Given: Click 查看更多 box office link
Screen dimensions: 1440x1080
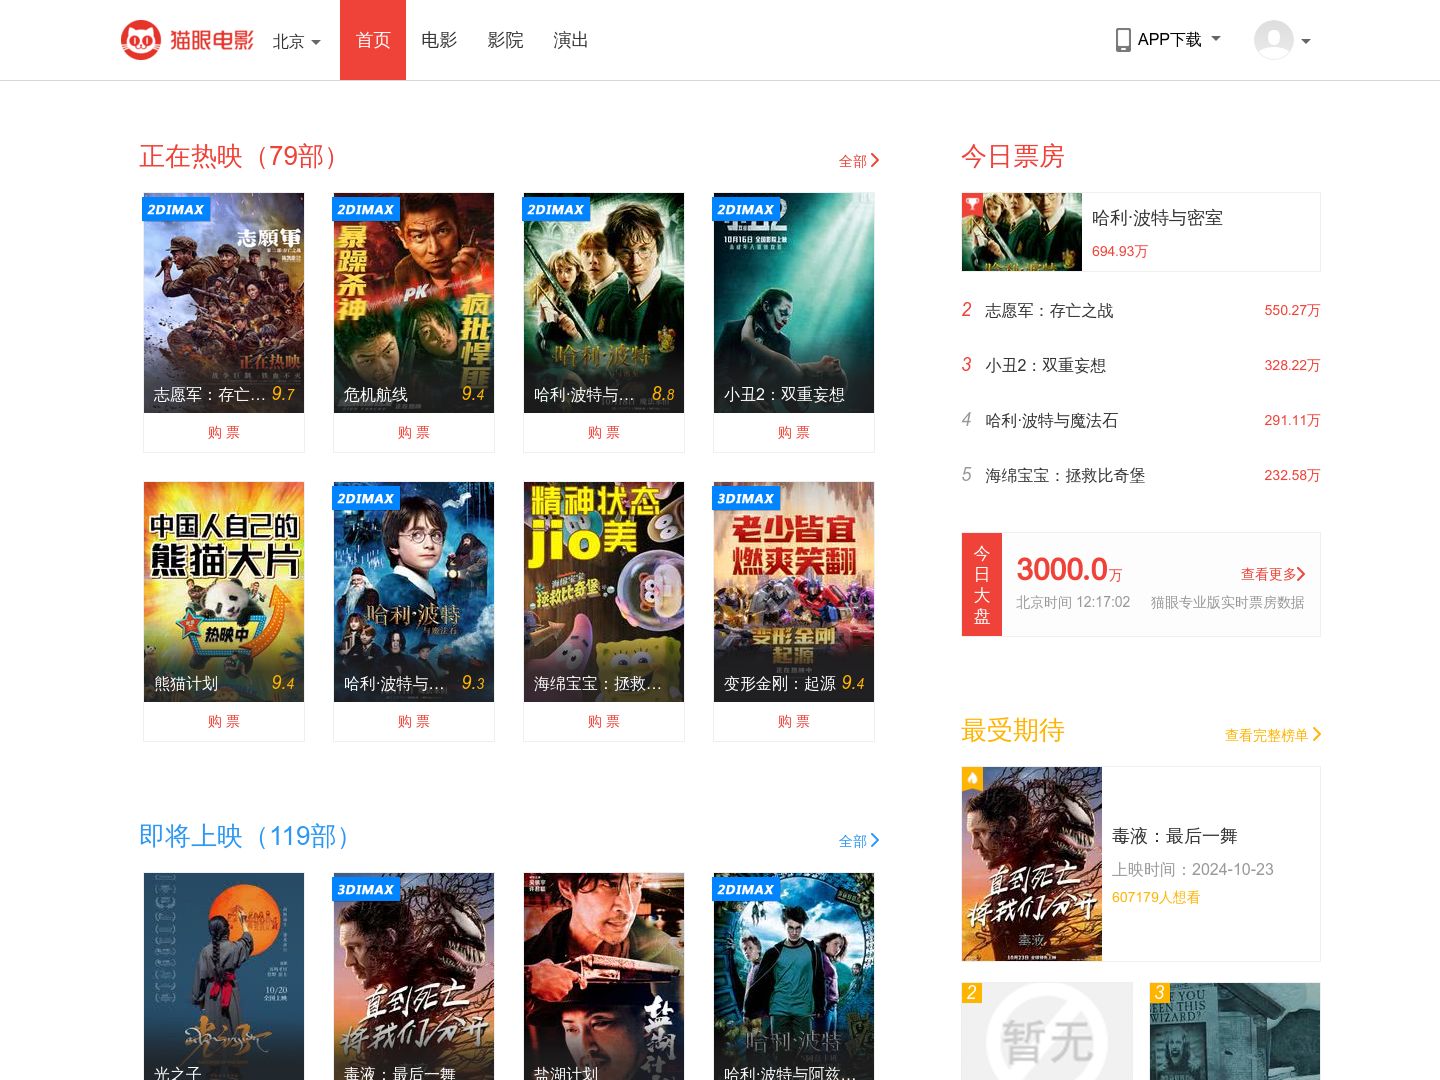Looking at the screenshot, I should 1273,574.
